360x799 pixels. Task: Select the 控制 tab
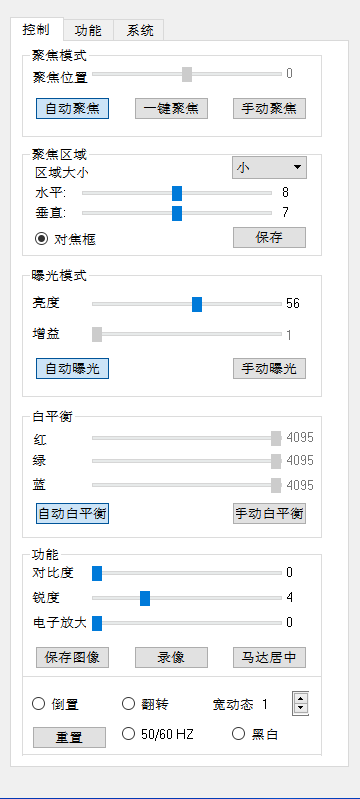(x=37, y=30)
